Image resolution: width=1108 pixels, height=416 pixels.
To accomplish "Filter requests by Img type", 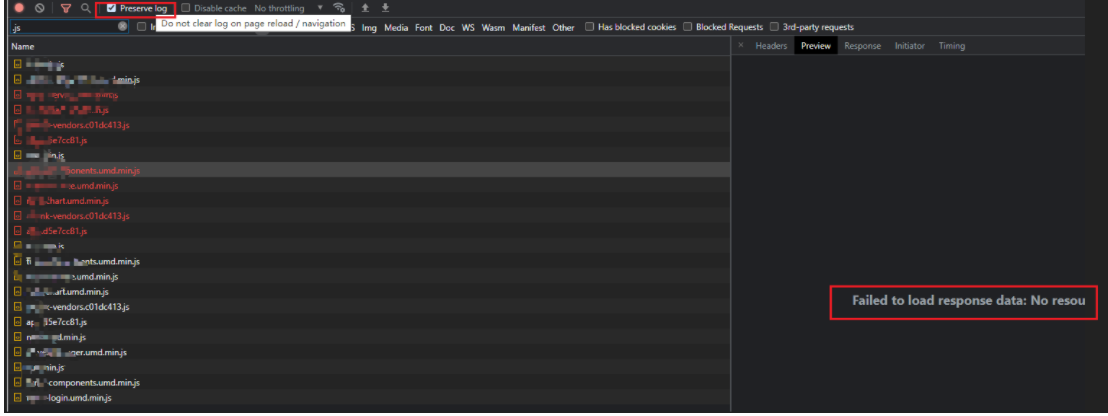I will point(369,28).
